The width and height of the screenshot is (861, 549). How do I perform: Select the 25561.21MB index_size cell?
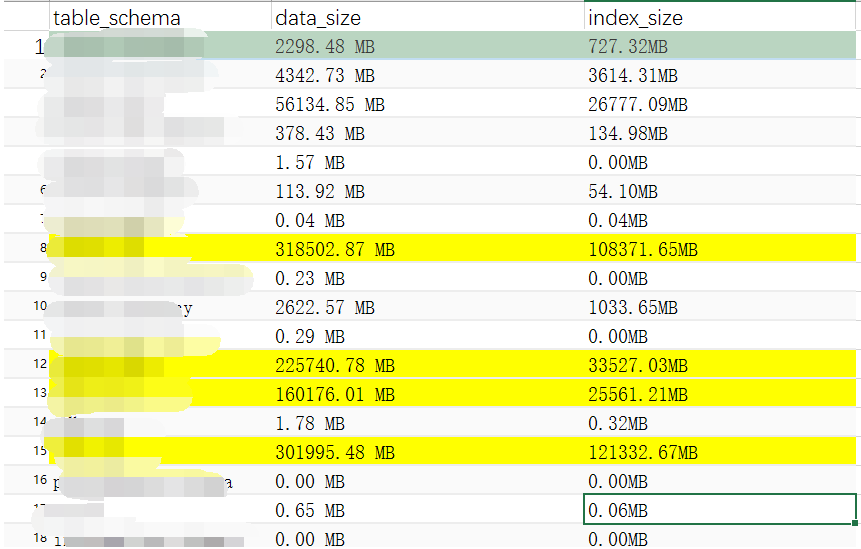pyautogui.click(x=638, y=394)
